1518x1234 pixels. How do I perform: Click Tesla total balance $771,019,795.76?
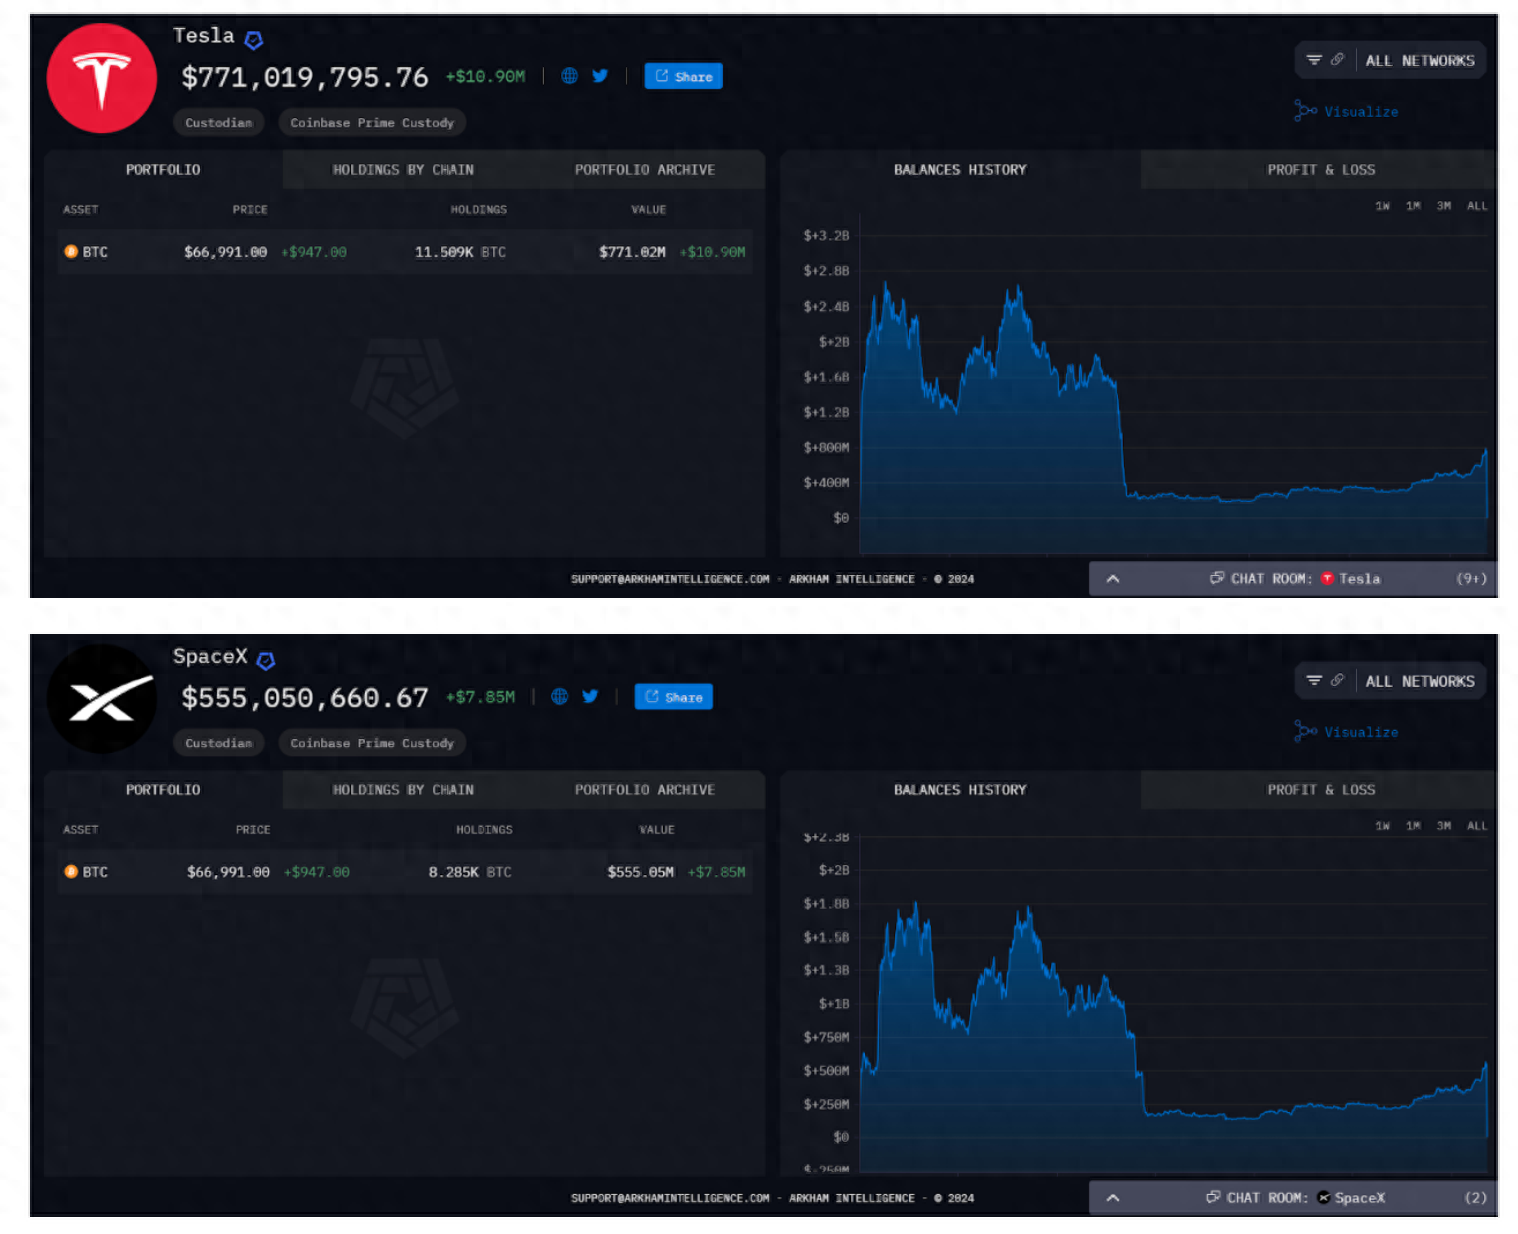pos(304,77)
